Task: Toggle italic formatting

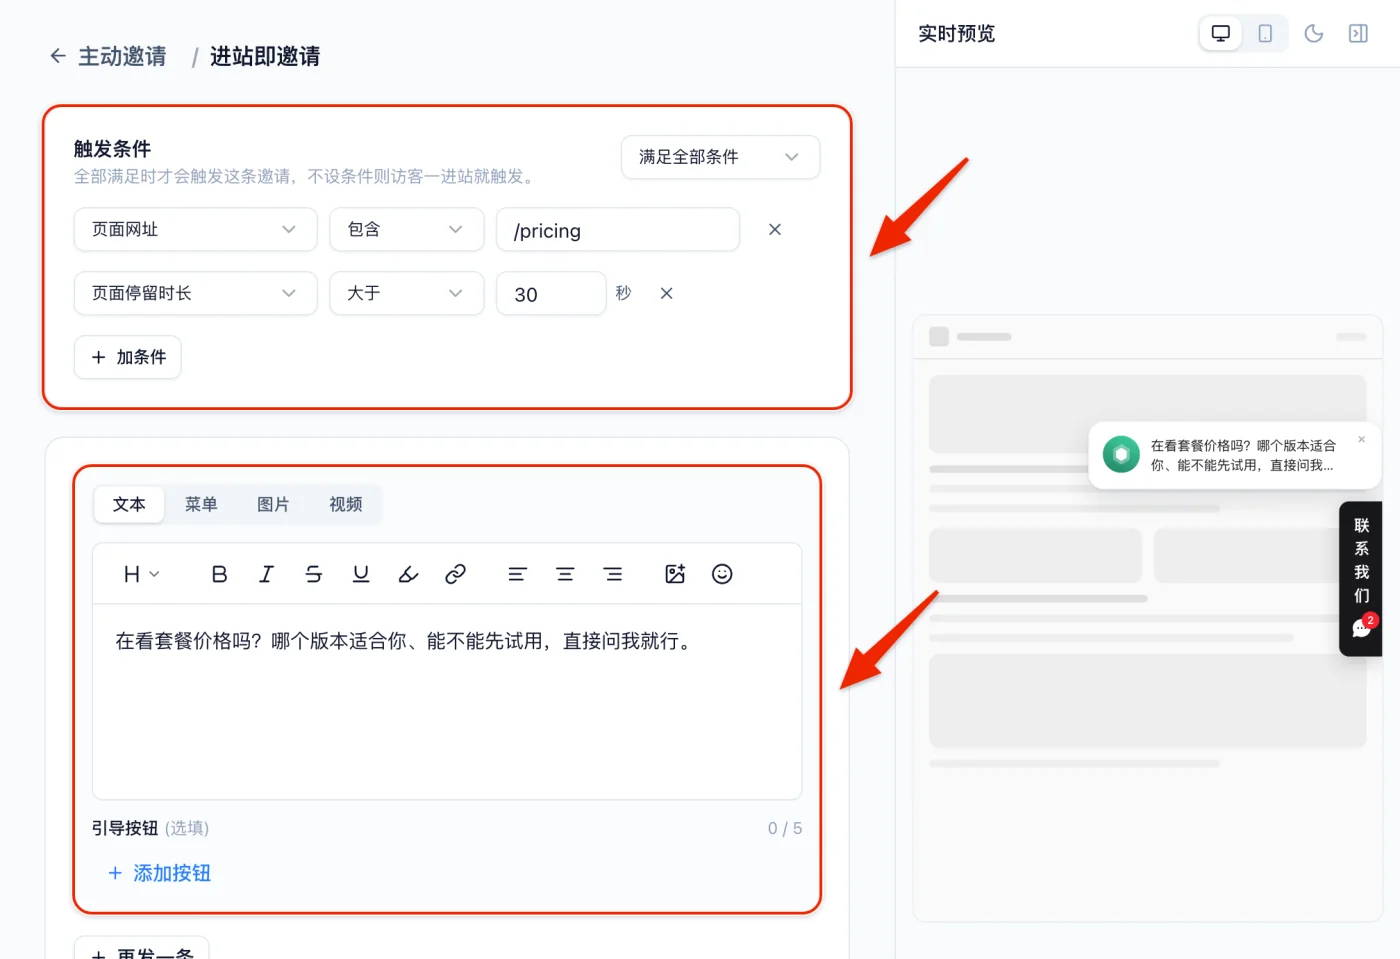Action: (x=267, y=574)
